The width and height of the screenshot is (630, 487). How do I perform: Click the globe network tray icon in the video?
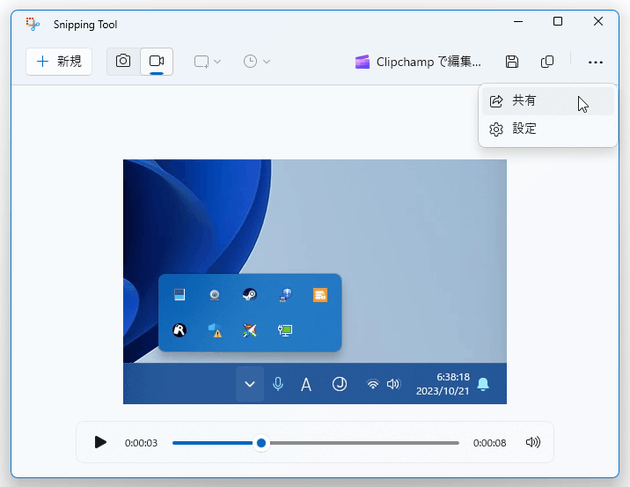285,295
